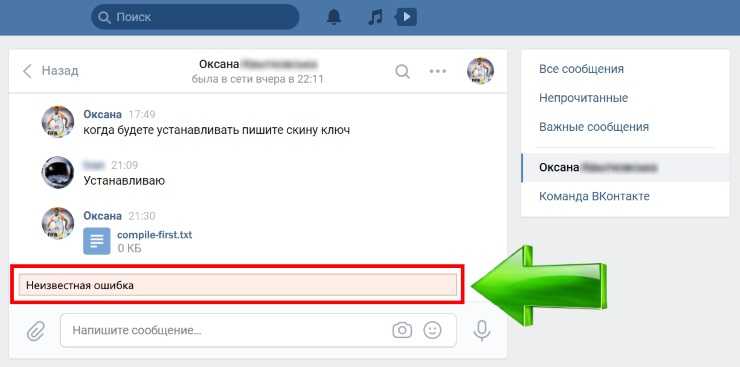Click the 17:49 message timestamp
The height and width of the screenshot is (367, 740).
tap(142, 115)
